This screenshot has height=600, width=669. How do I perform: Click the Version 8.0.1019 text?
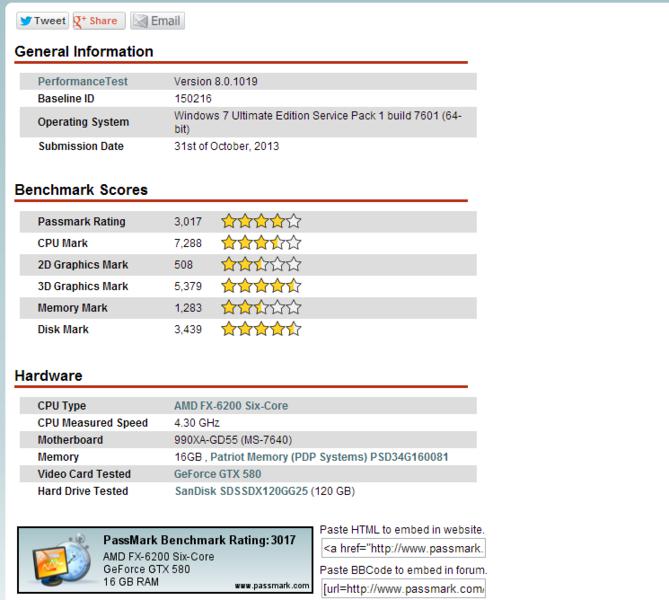(215, 81)
